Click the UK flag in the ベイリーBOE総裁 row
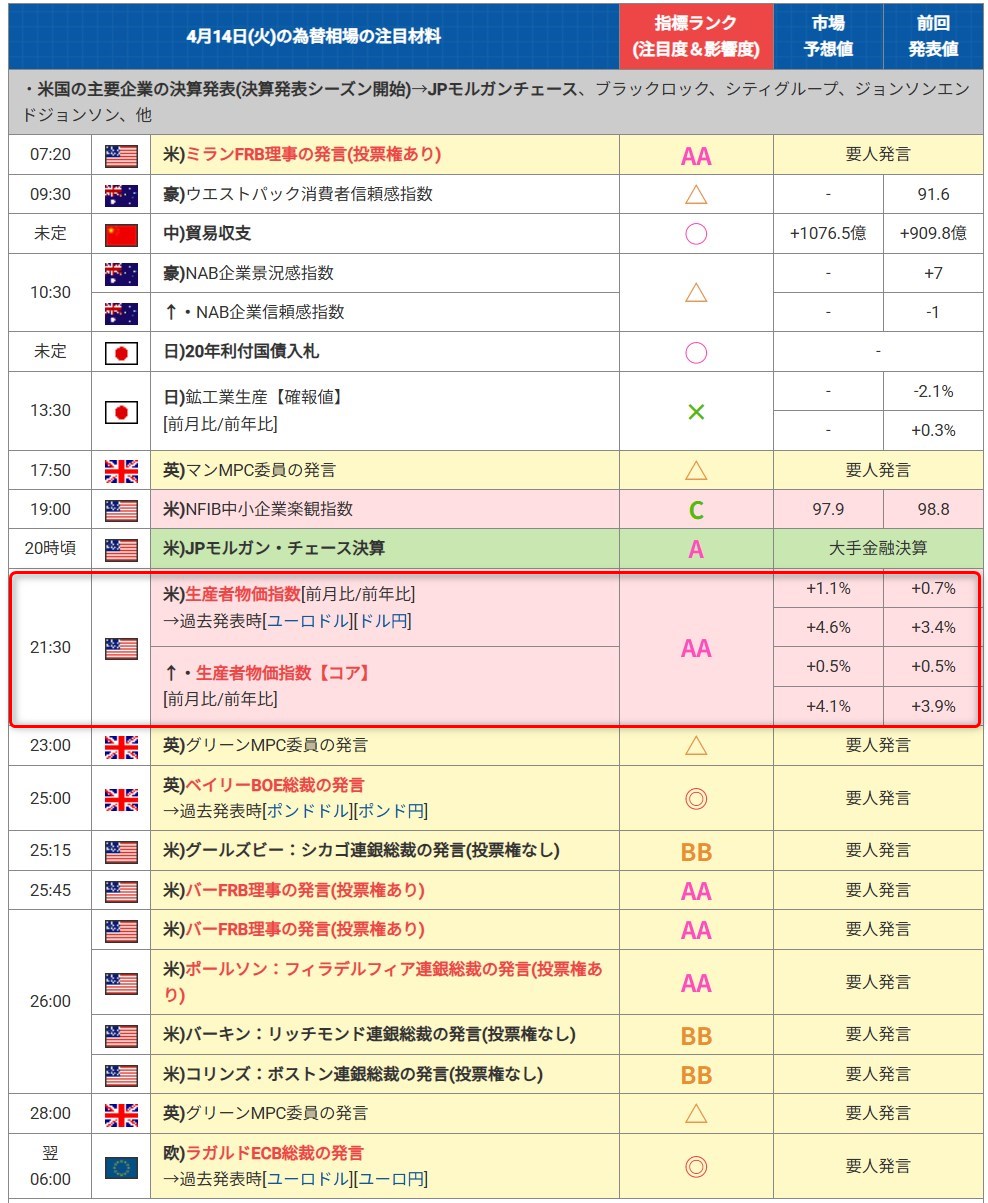The height and width of the screenshot is (1203, 988). pos(121,798)
